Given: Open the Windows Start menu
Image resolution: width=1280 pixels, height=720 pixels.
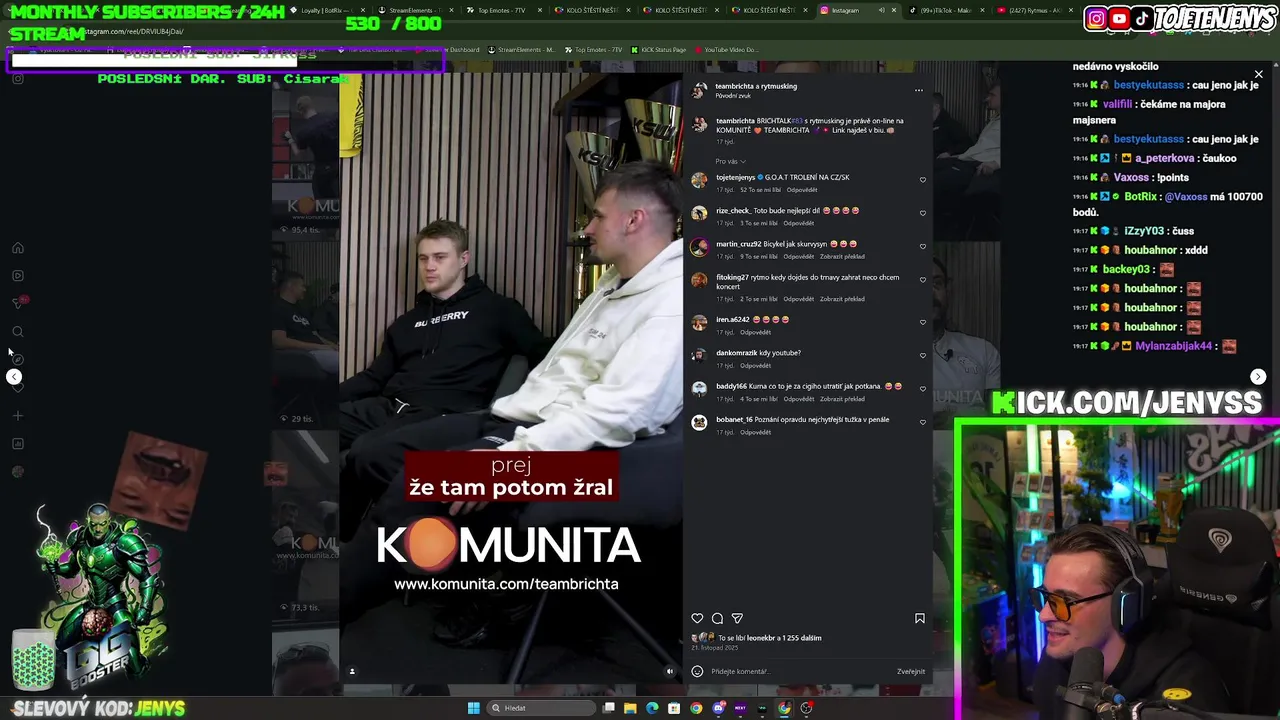Looking at the screenshot, I should pos(473,708).
